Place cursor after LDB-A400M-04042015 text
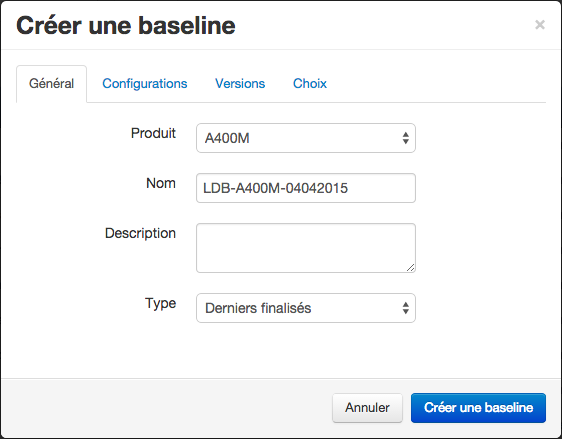 click(349, 188)
